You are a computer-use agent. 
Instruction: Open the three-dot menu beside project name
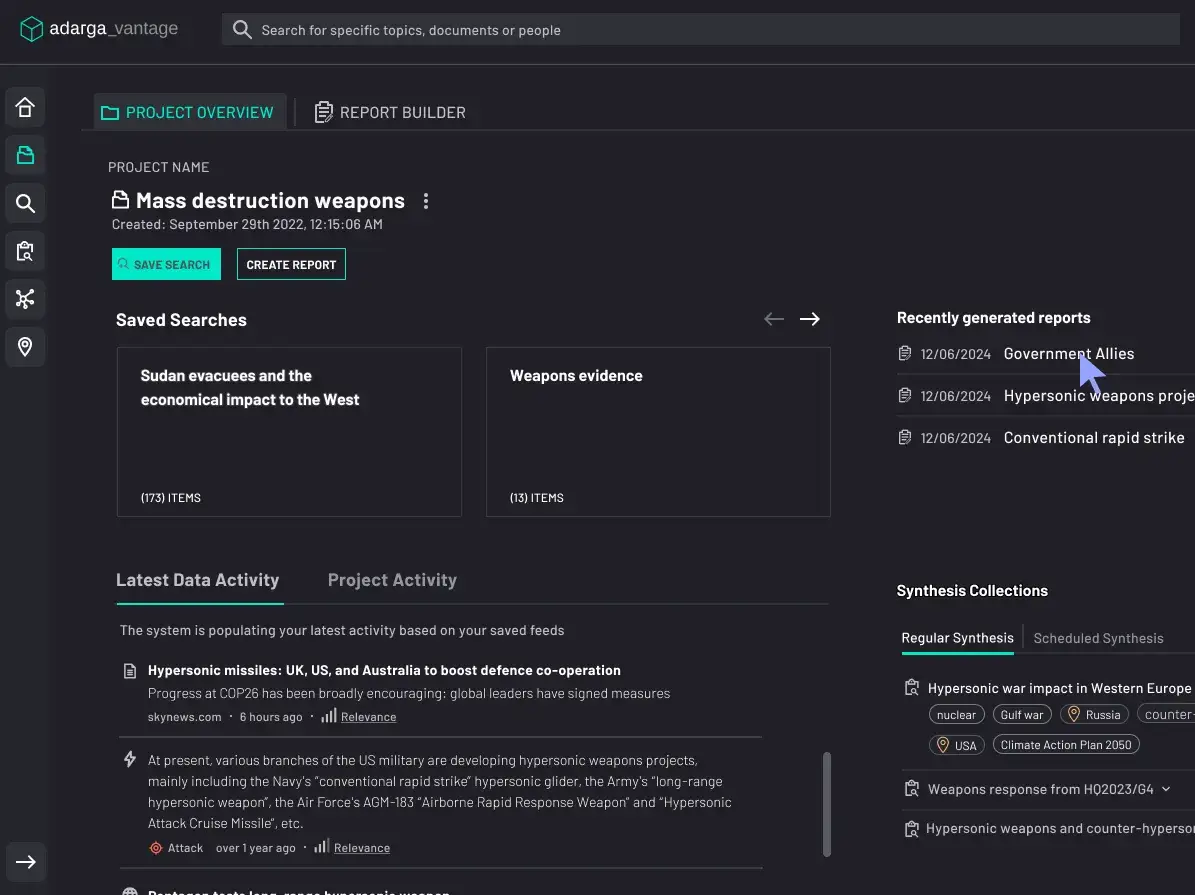pyautogui.click(x=426, y=201)
